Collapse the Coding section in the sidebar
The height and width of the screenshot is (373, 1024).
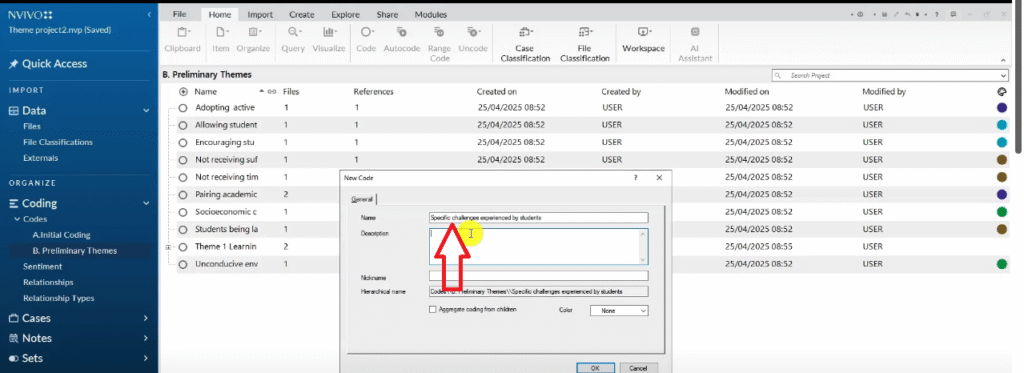point(146,203)
